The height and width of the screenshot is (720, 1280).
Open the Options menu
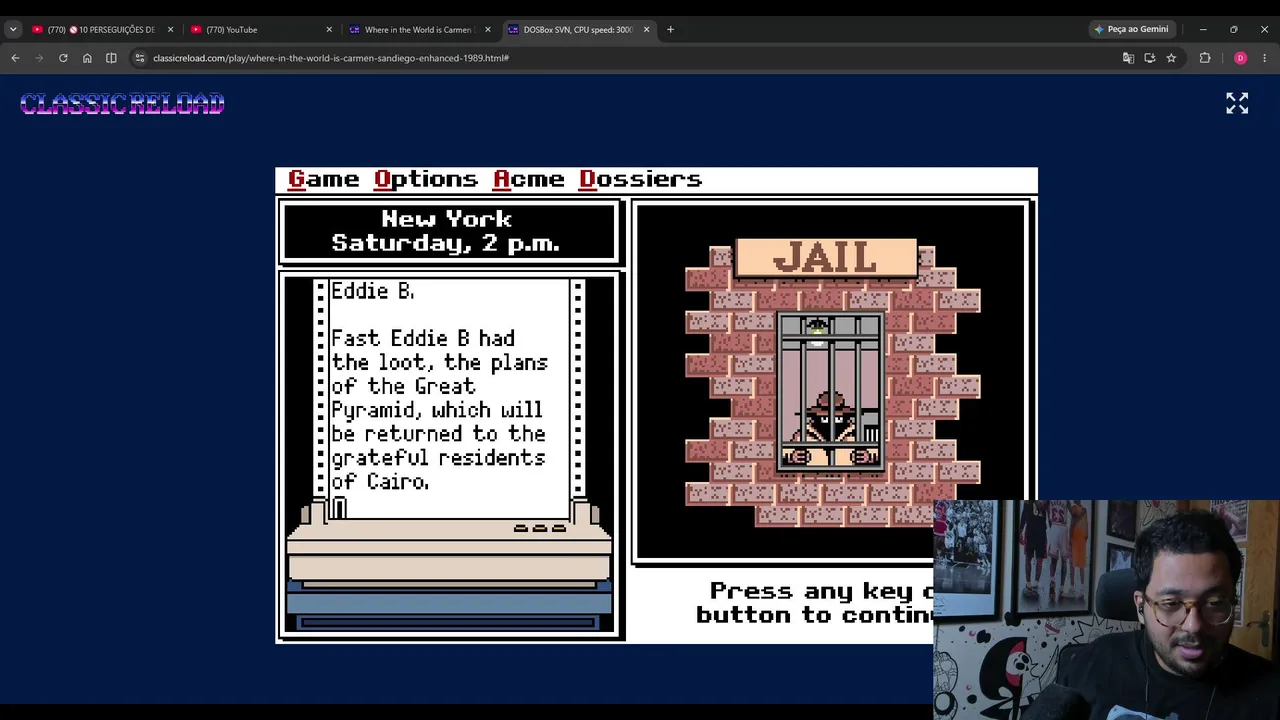click(426, 180)
